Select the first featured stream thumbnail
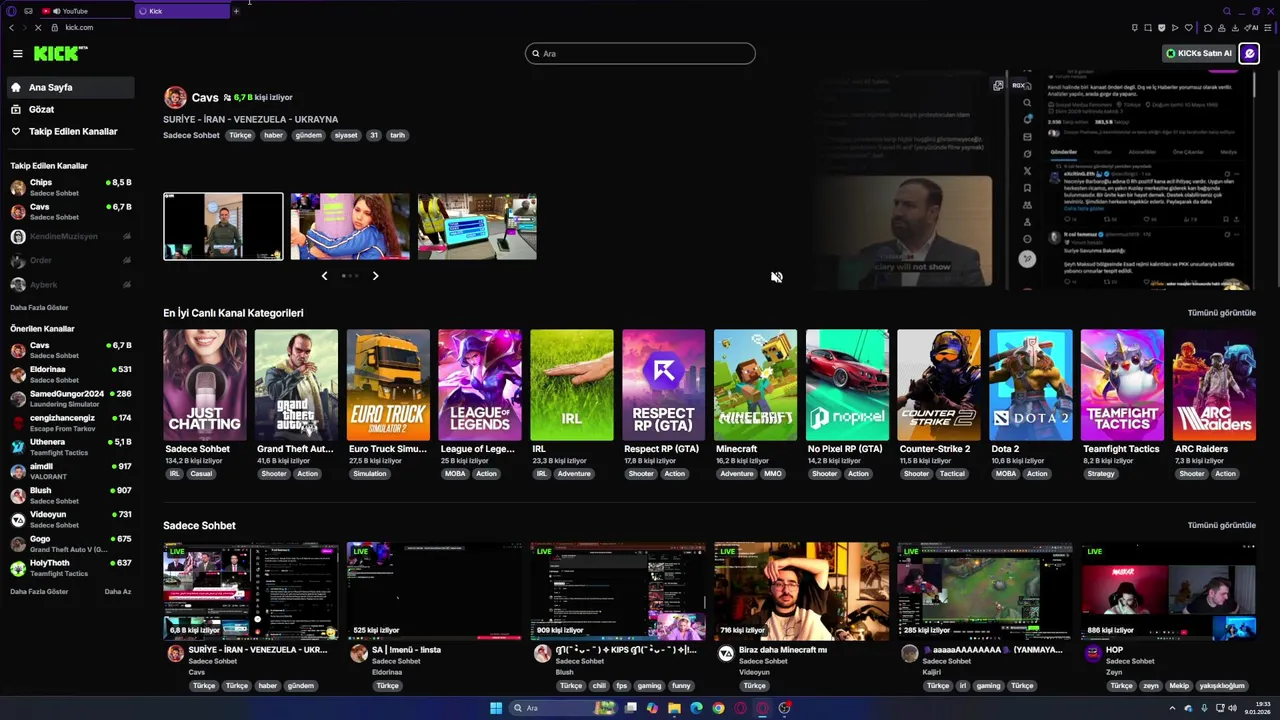 223,226
